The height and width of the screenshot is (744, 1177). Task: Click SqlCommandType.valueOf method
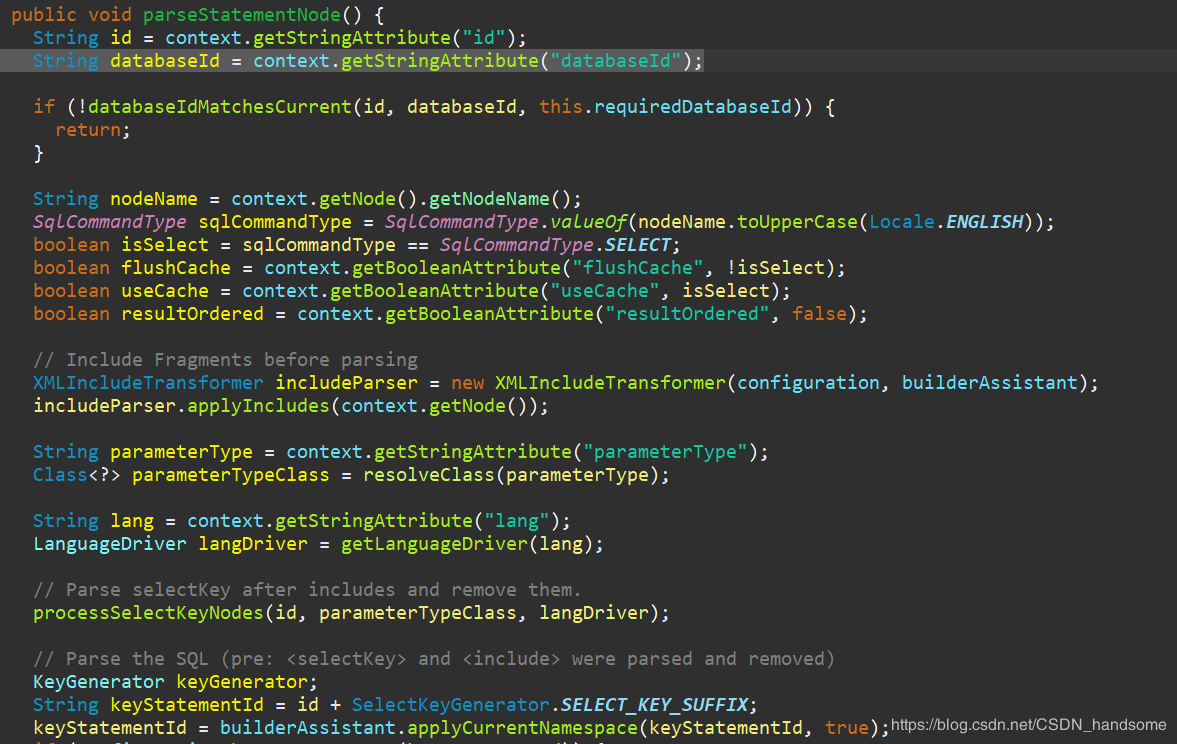505,222
